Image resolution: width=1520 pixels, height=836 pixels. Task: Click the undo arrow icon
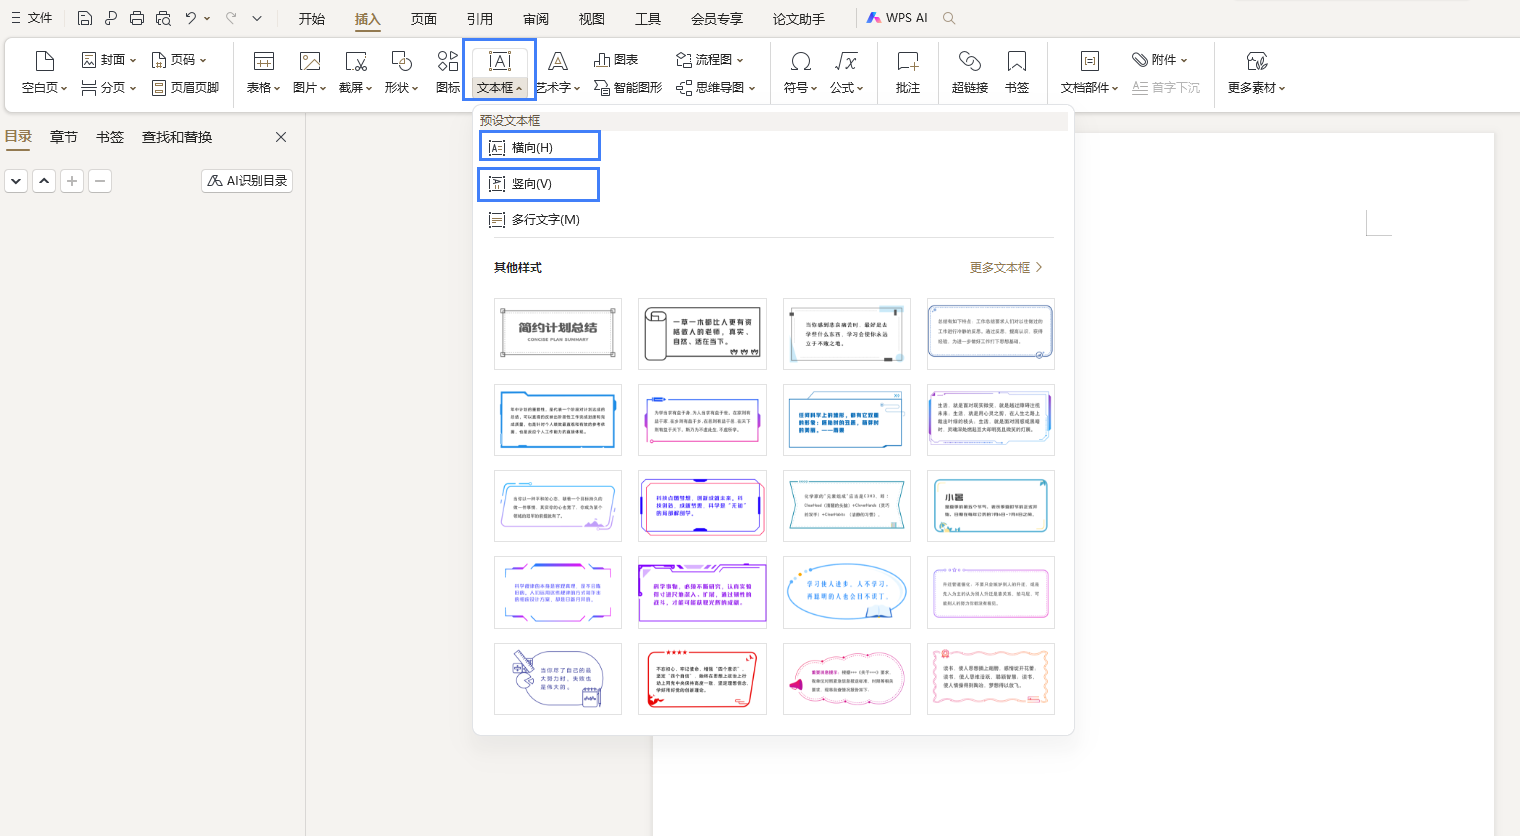[x=190, y=18]
